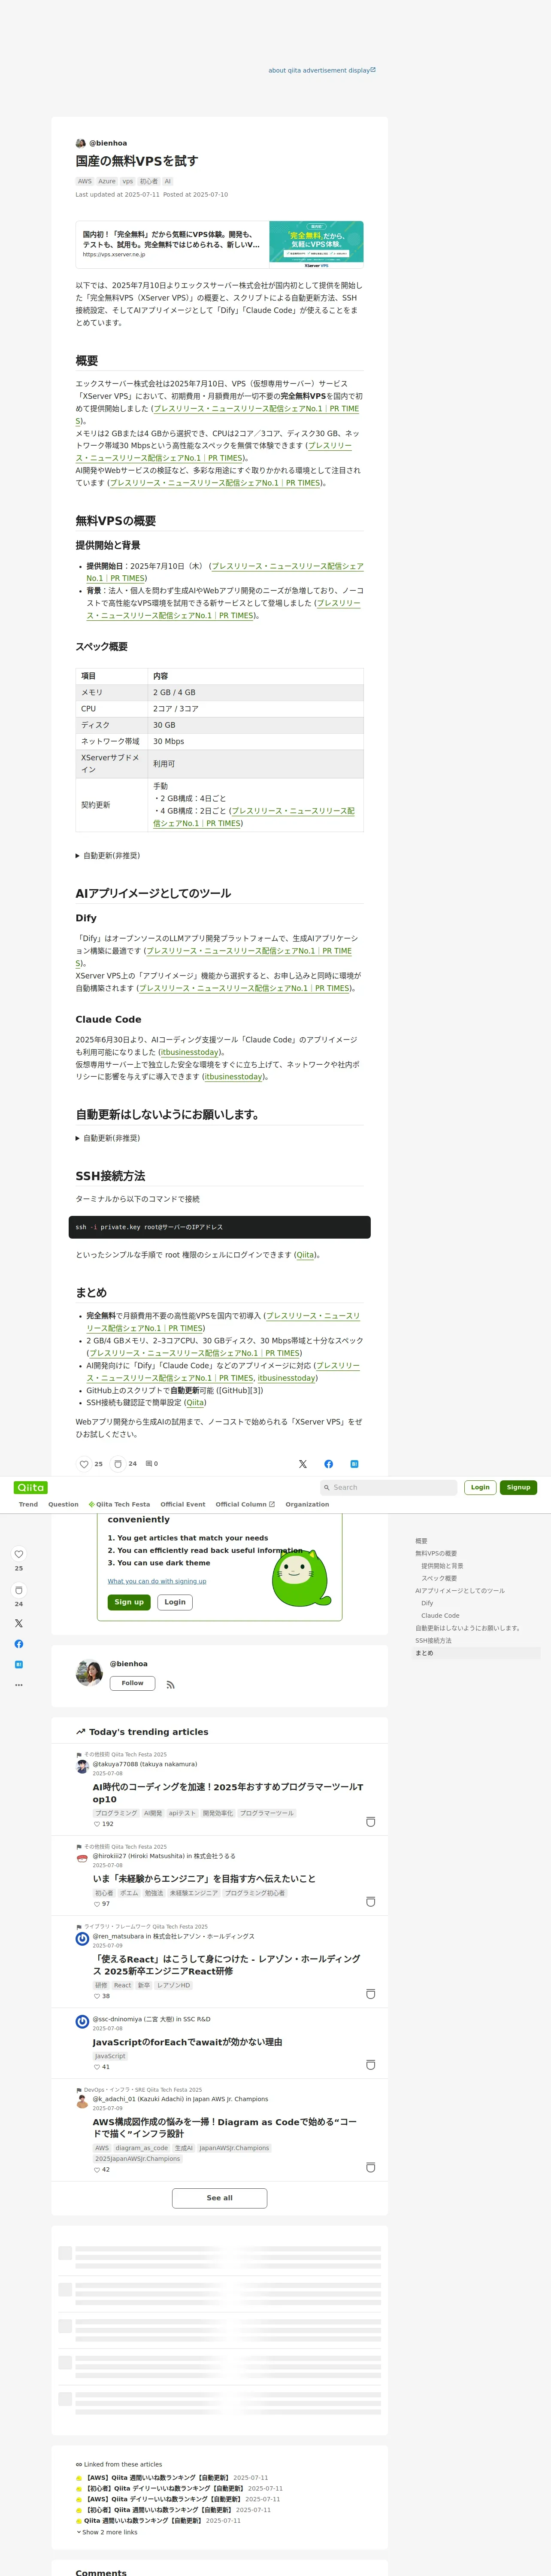Open the Question tab

[63, 1504]
